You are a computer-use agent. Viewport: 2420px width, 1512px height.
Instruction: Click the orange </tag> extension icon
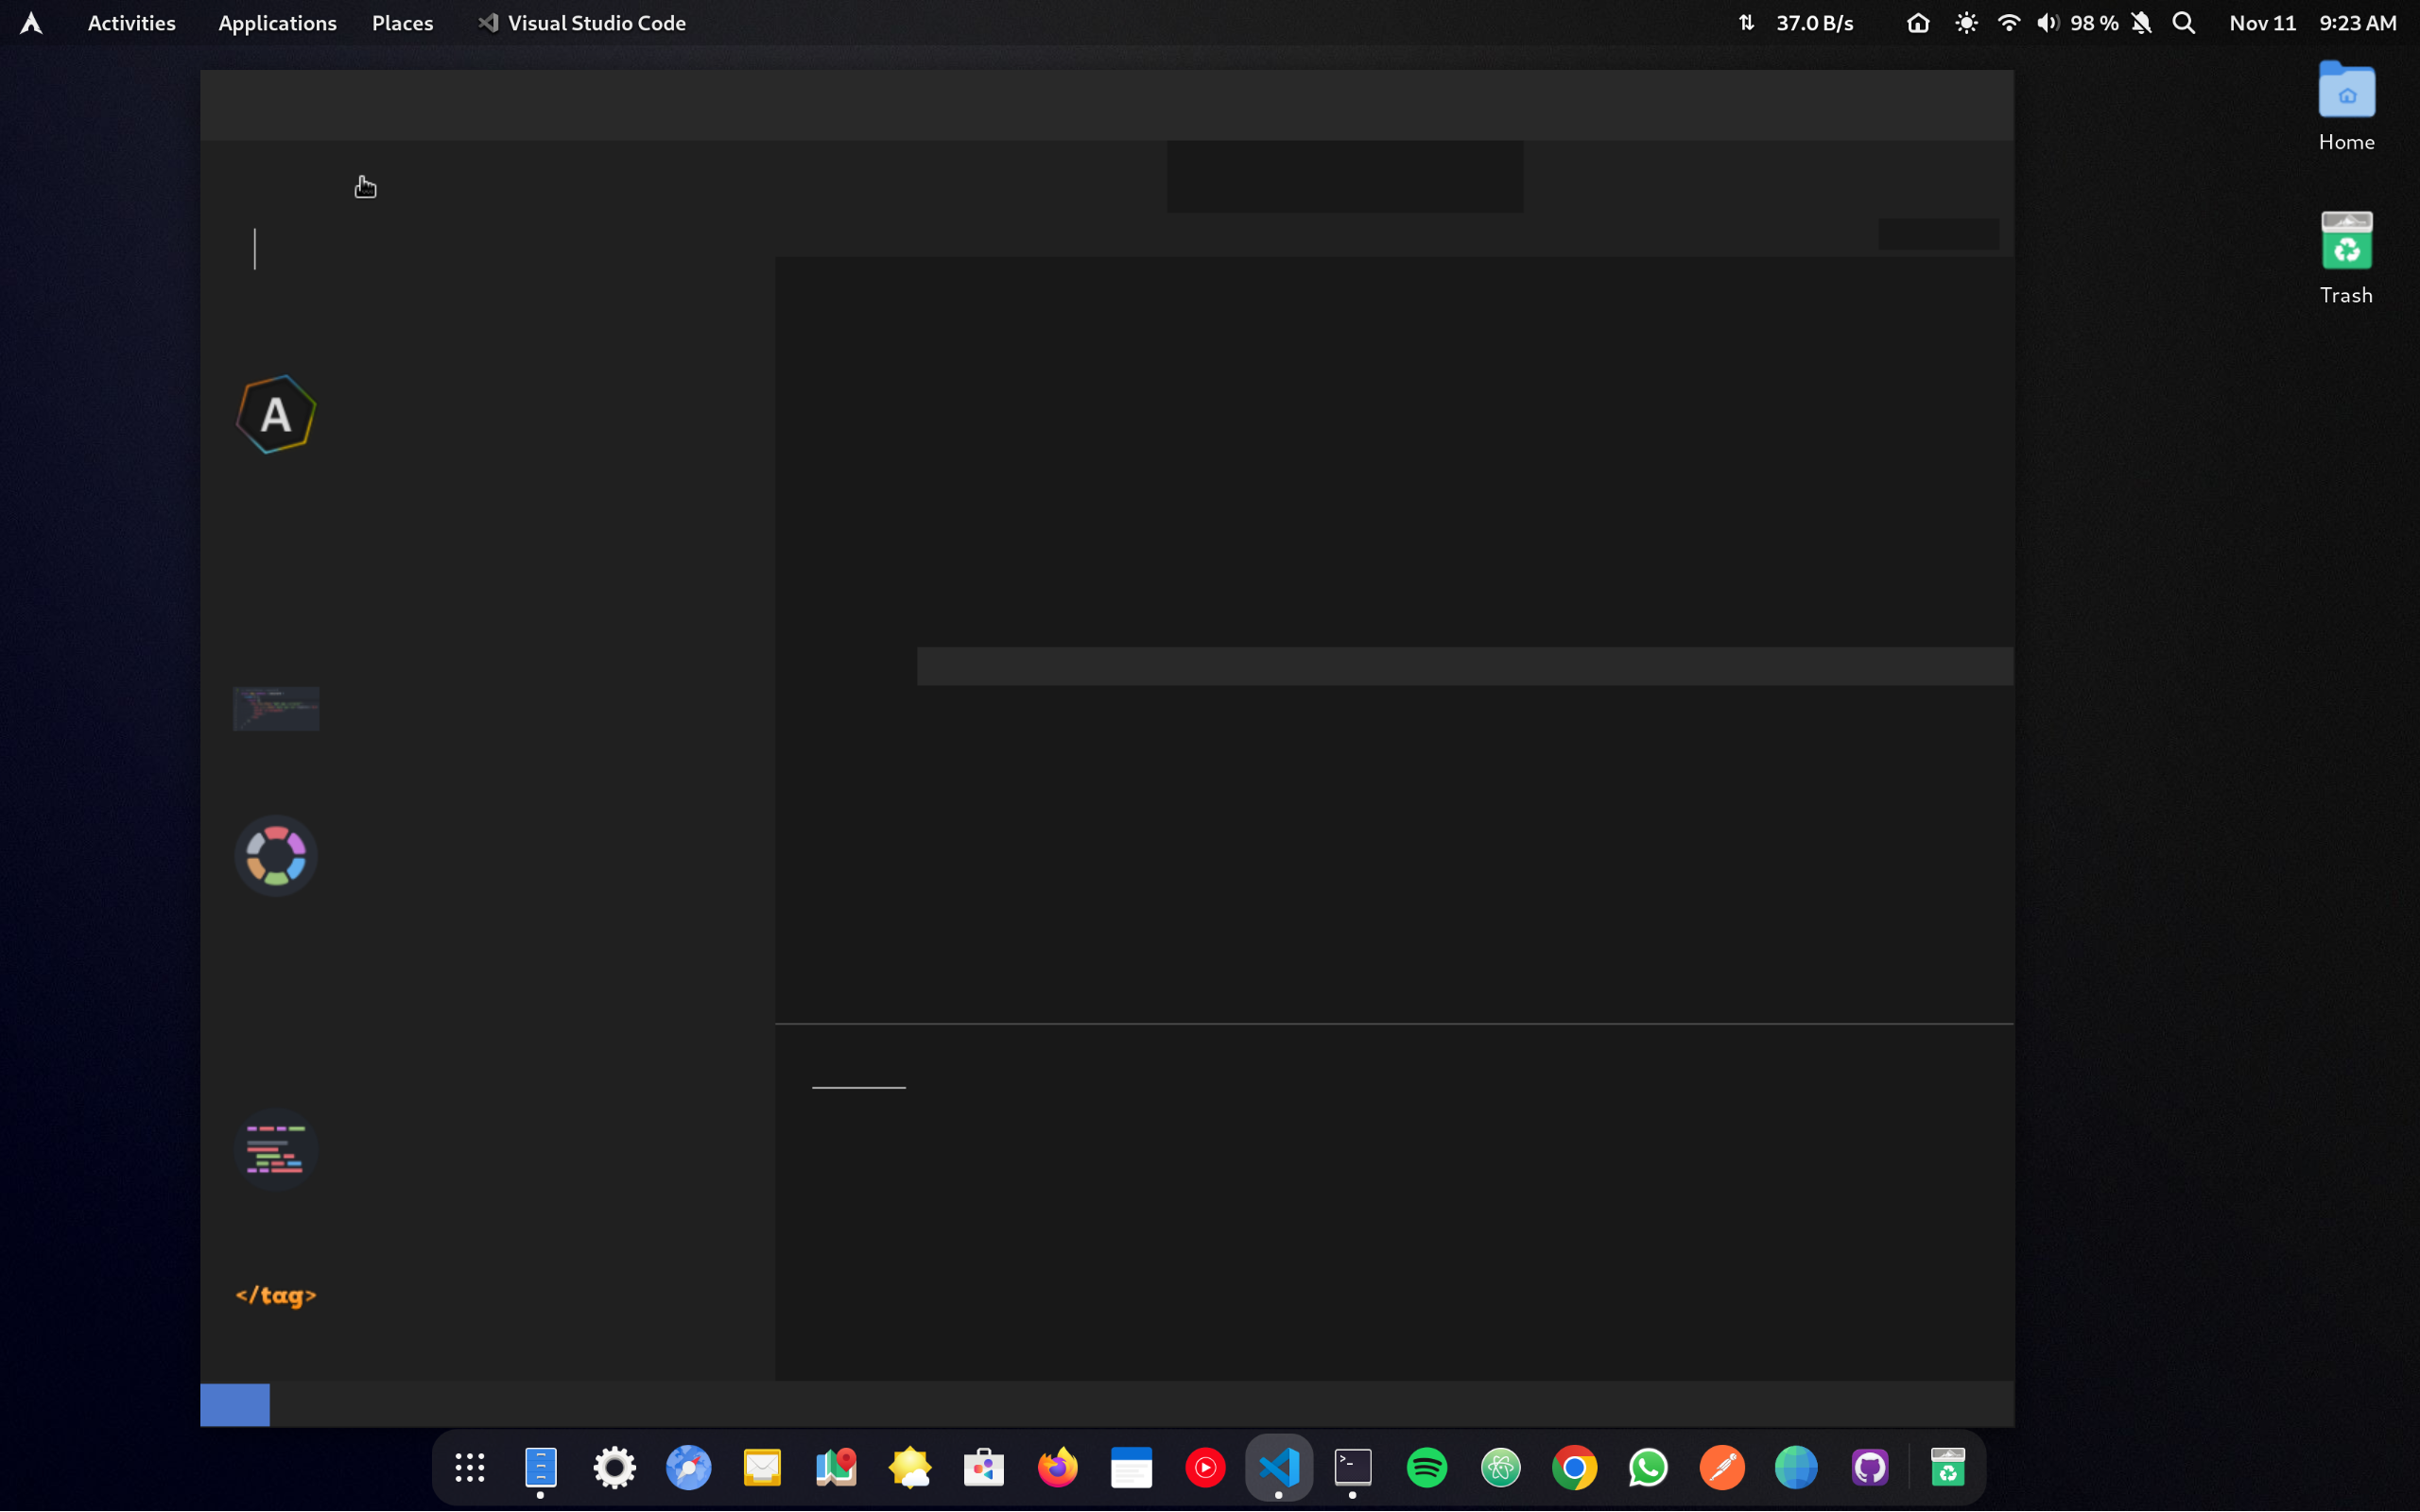pos(275,1295)
